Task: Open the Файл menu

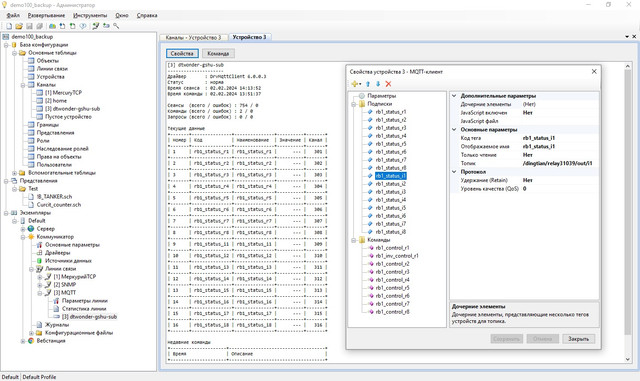Action: pyautogui.click(x=13, y=16)
